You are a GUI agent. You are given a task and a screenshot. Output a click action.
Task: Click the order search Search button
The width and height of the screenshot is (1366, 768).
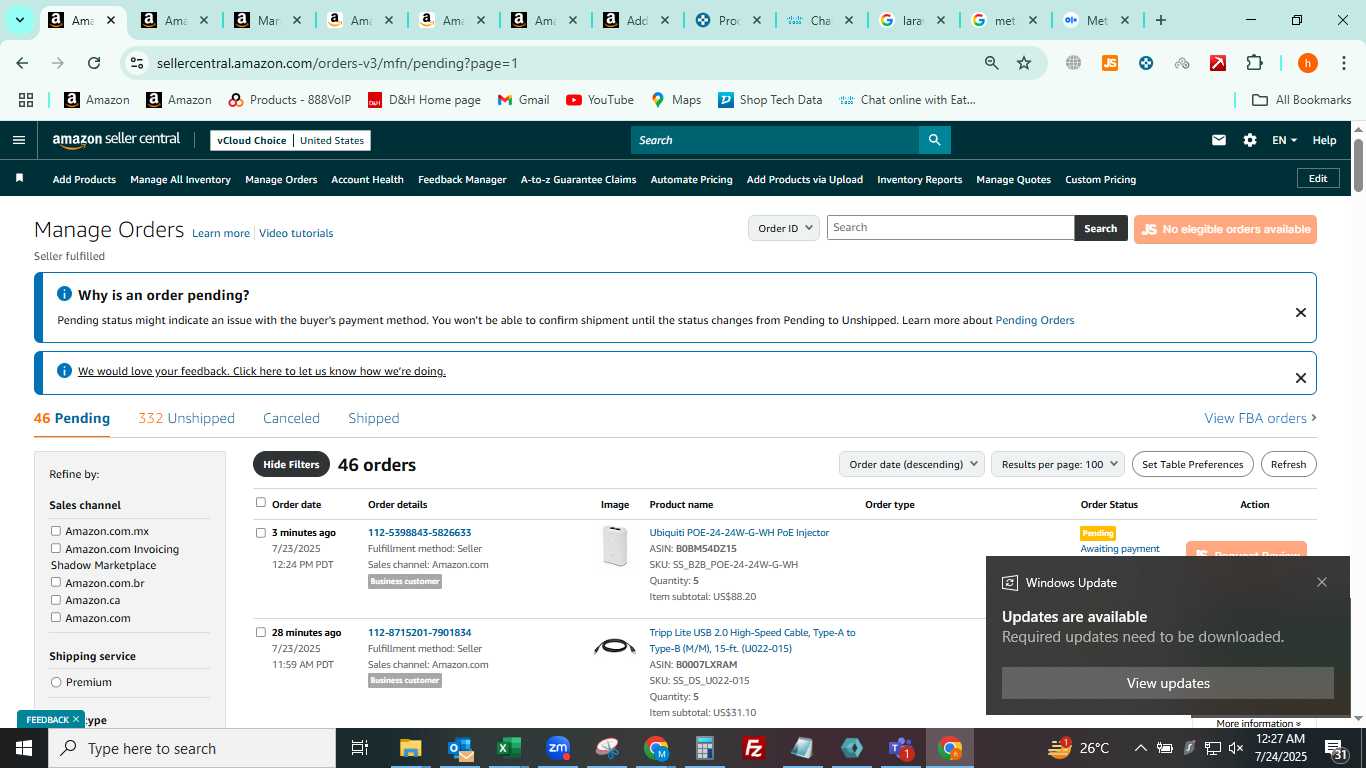tap(1100, 228)
